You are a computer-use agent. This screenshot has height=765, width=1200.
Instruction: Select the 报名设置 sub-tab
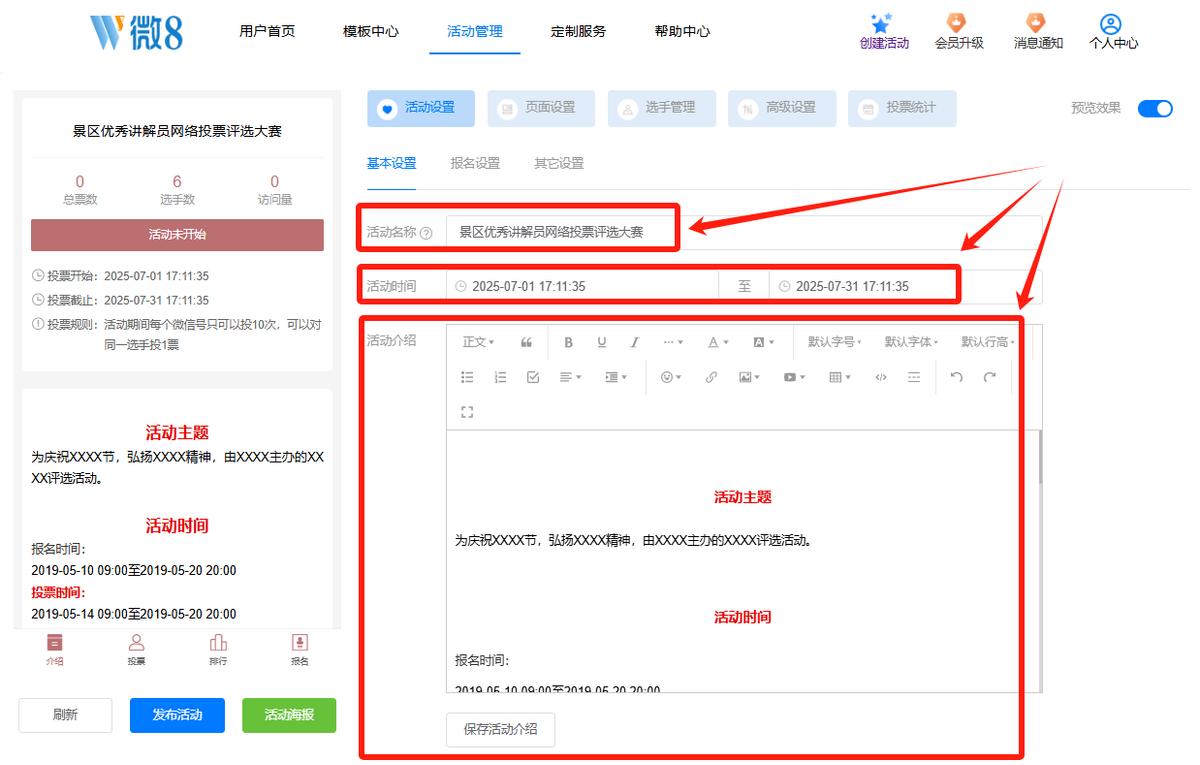475,164
